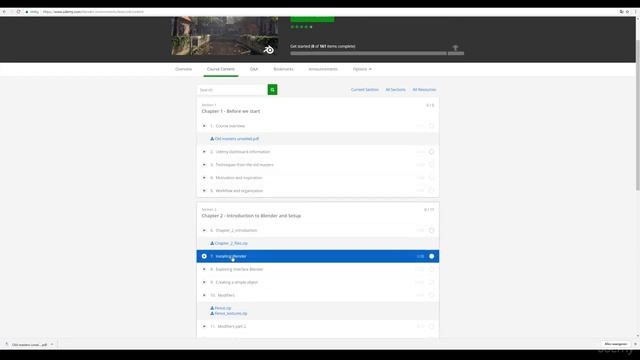Toggle completion circle on Installing Blender row
This screenshot has width=640, height=360.
pyautogui.click(x=431, y=256)
